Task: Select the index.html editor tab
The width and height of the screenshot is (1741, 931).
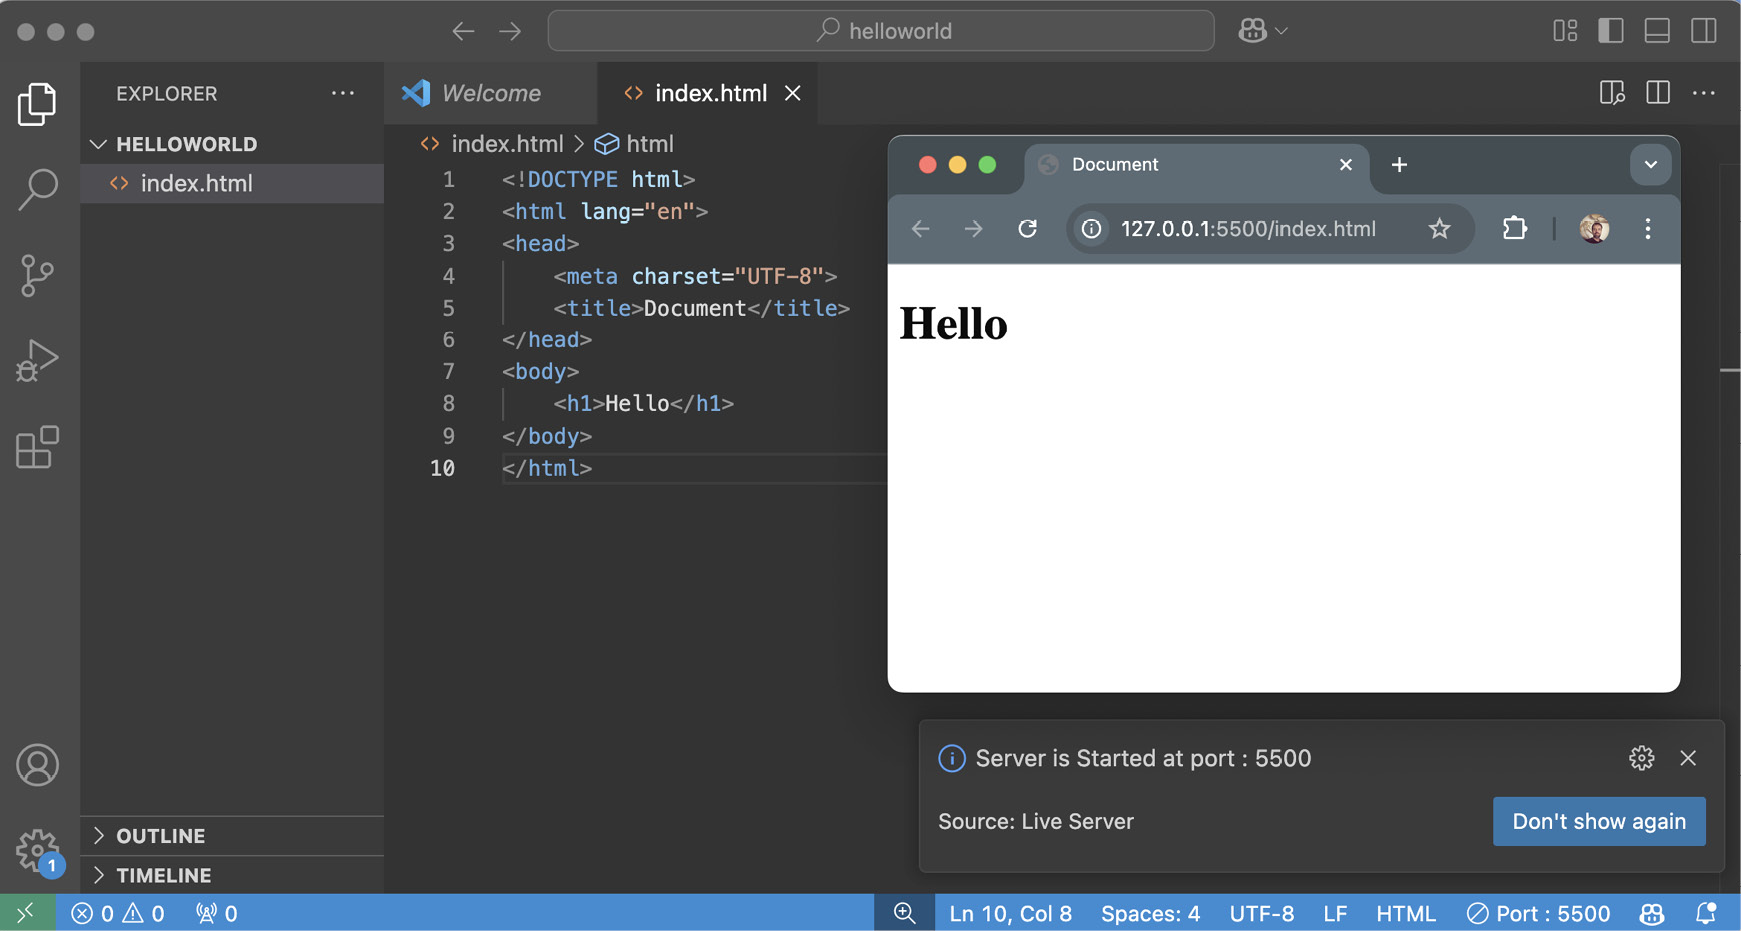Action: pos(708,93)
